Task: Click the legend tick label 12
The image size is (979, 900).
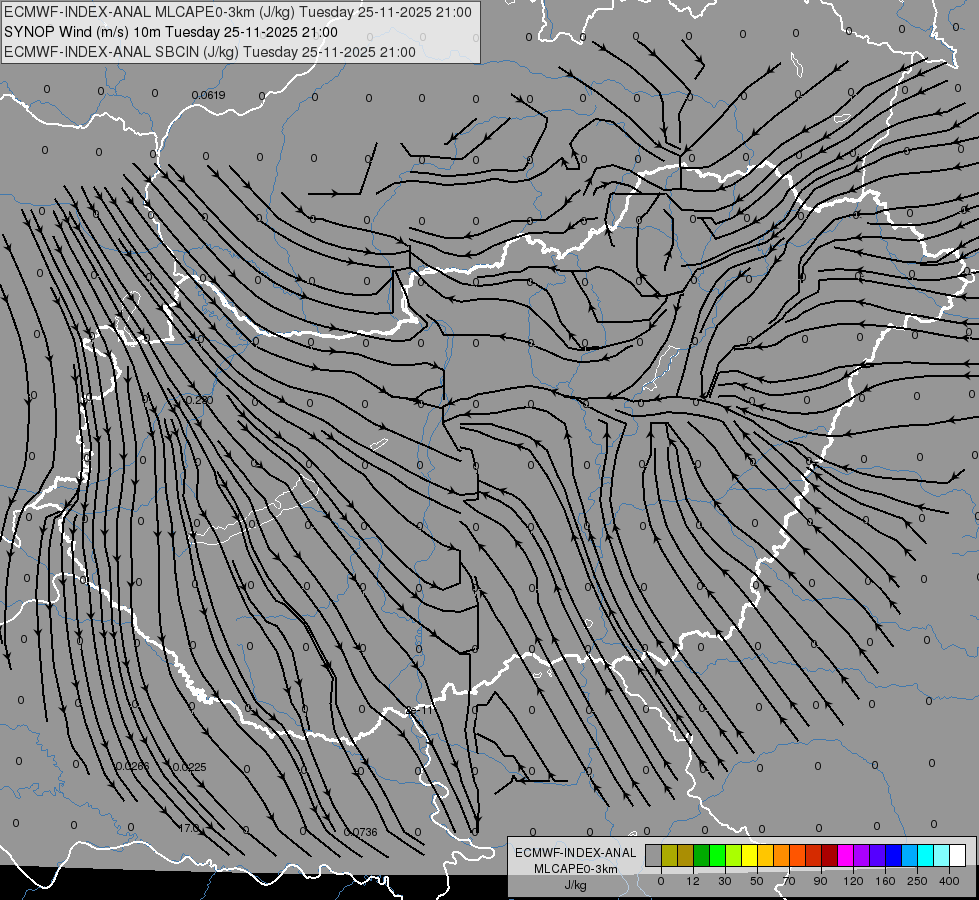Action: click(693, 881)
